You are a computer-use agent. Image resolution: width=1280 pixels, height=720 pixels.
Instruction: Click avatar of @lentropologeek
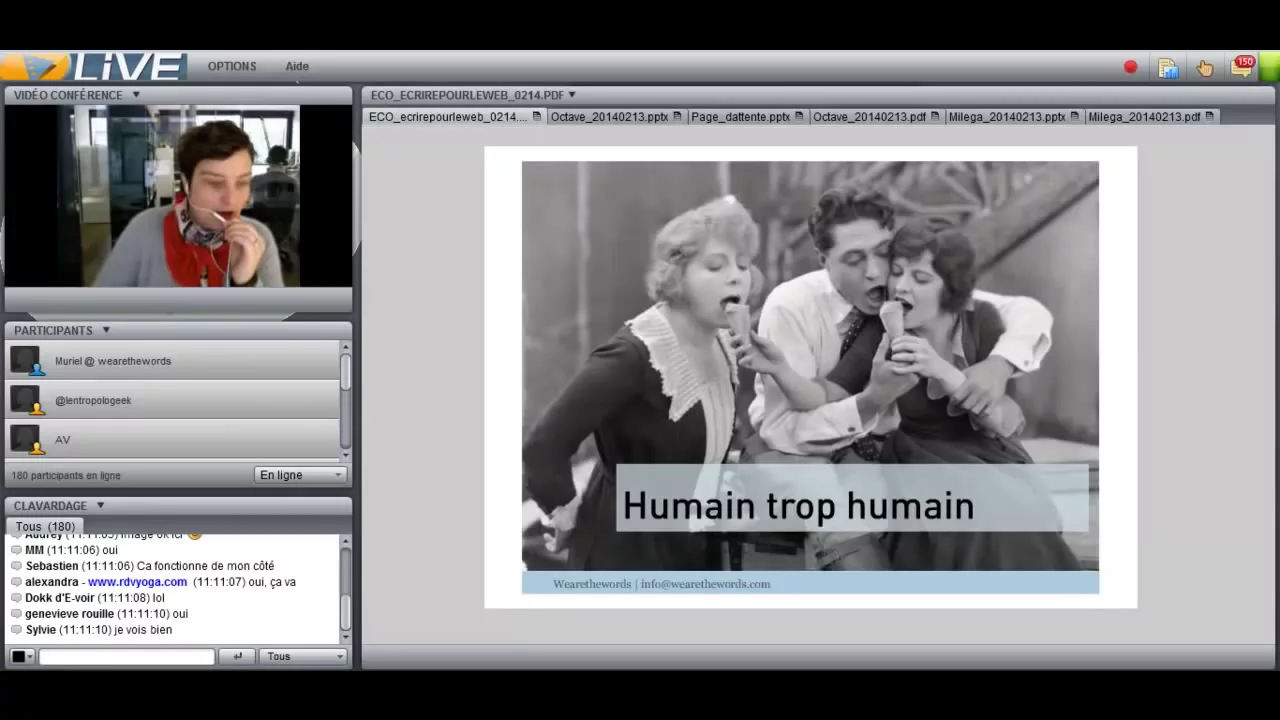tap(25, 400)
